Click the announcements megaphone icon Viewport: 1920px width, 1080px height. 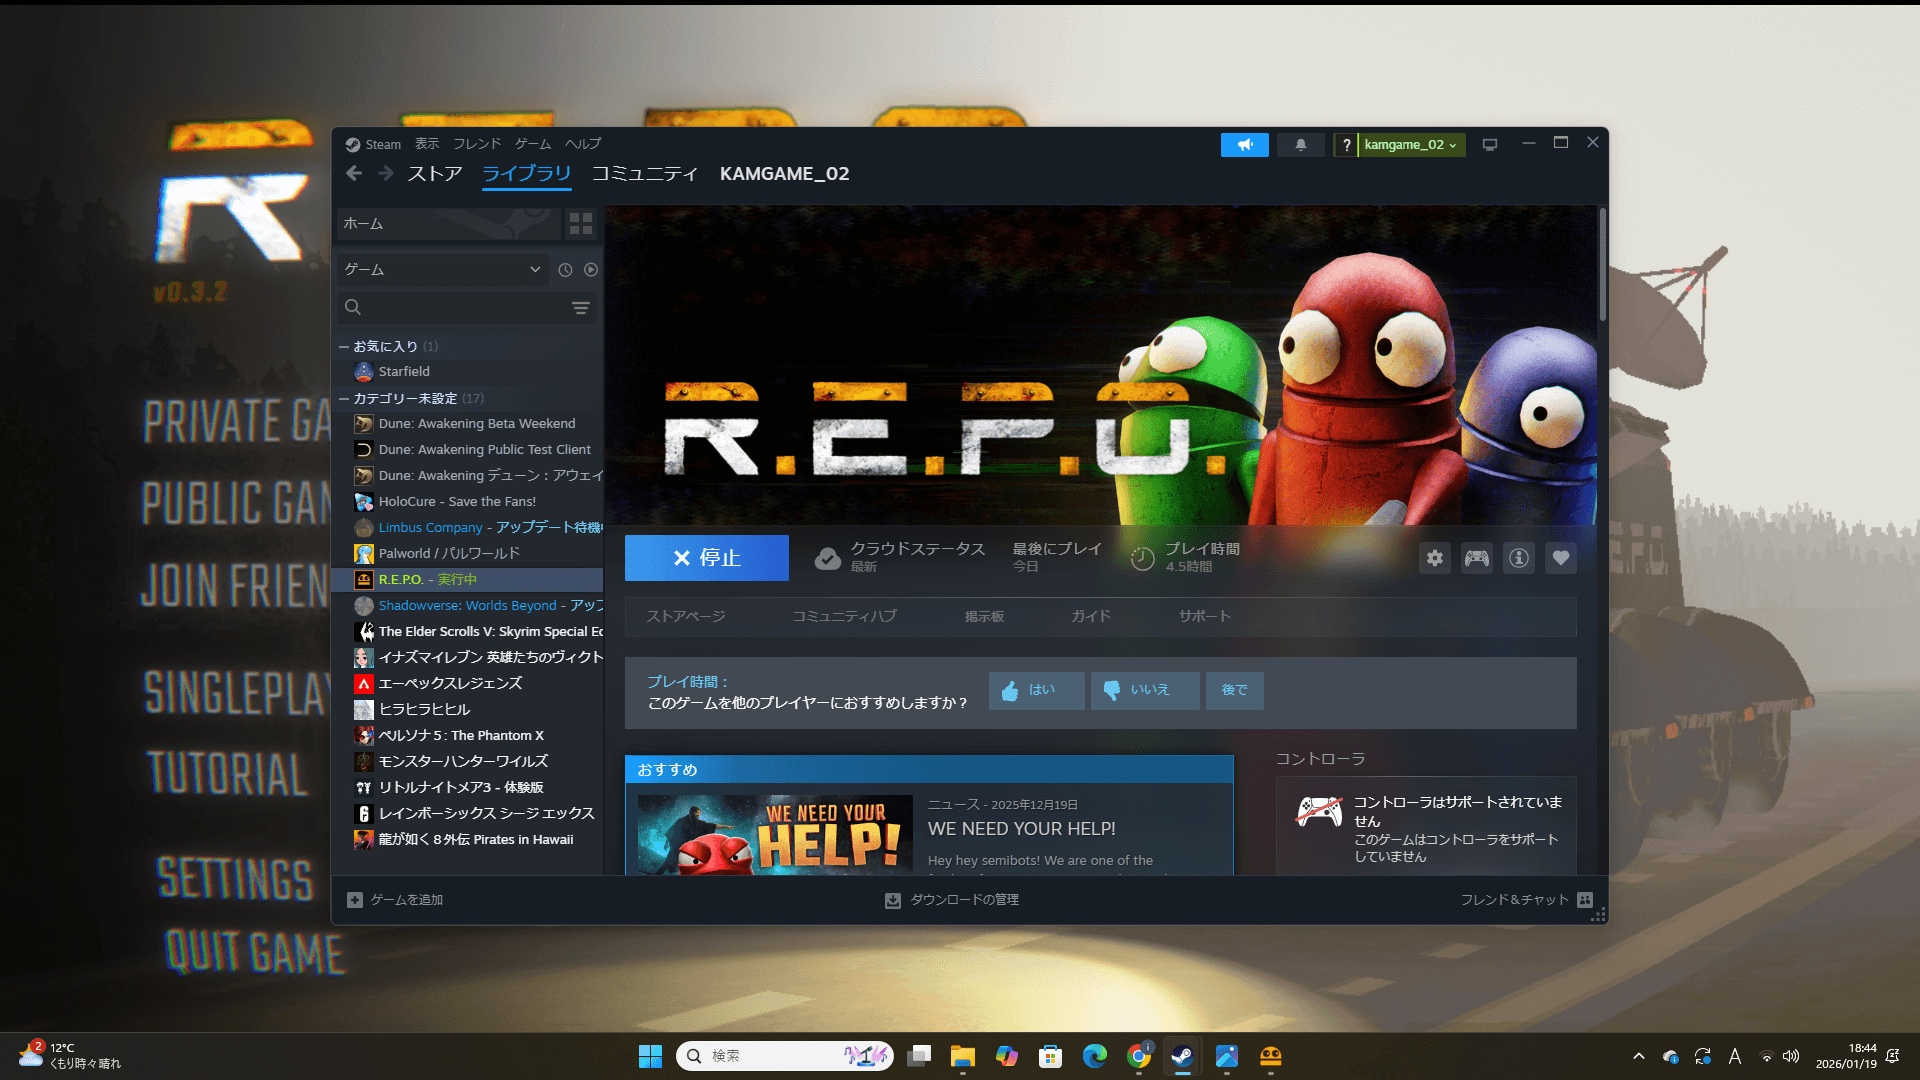[1244, 145]
